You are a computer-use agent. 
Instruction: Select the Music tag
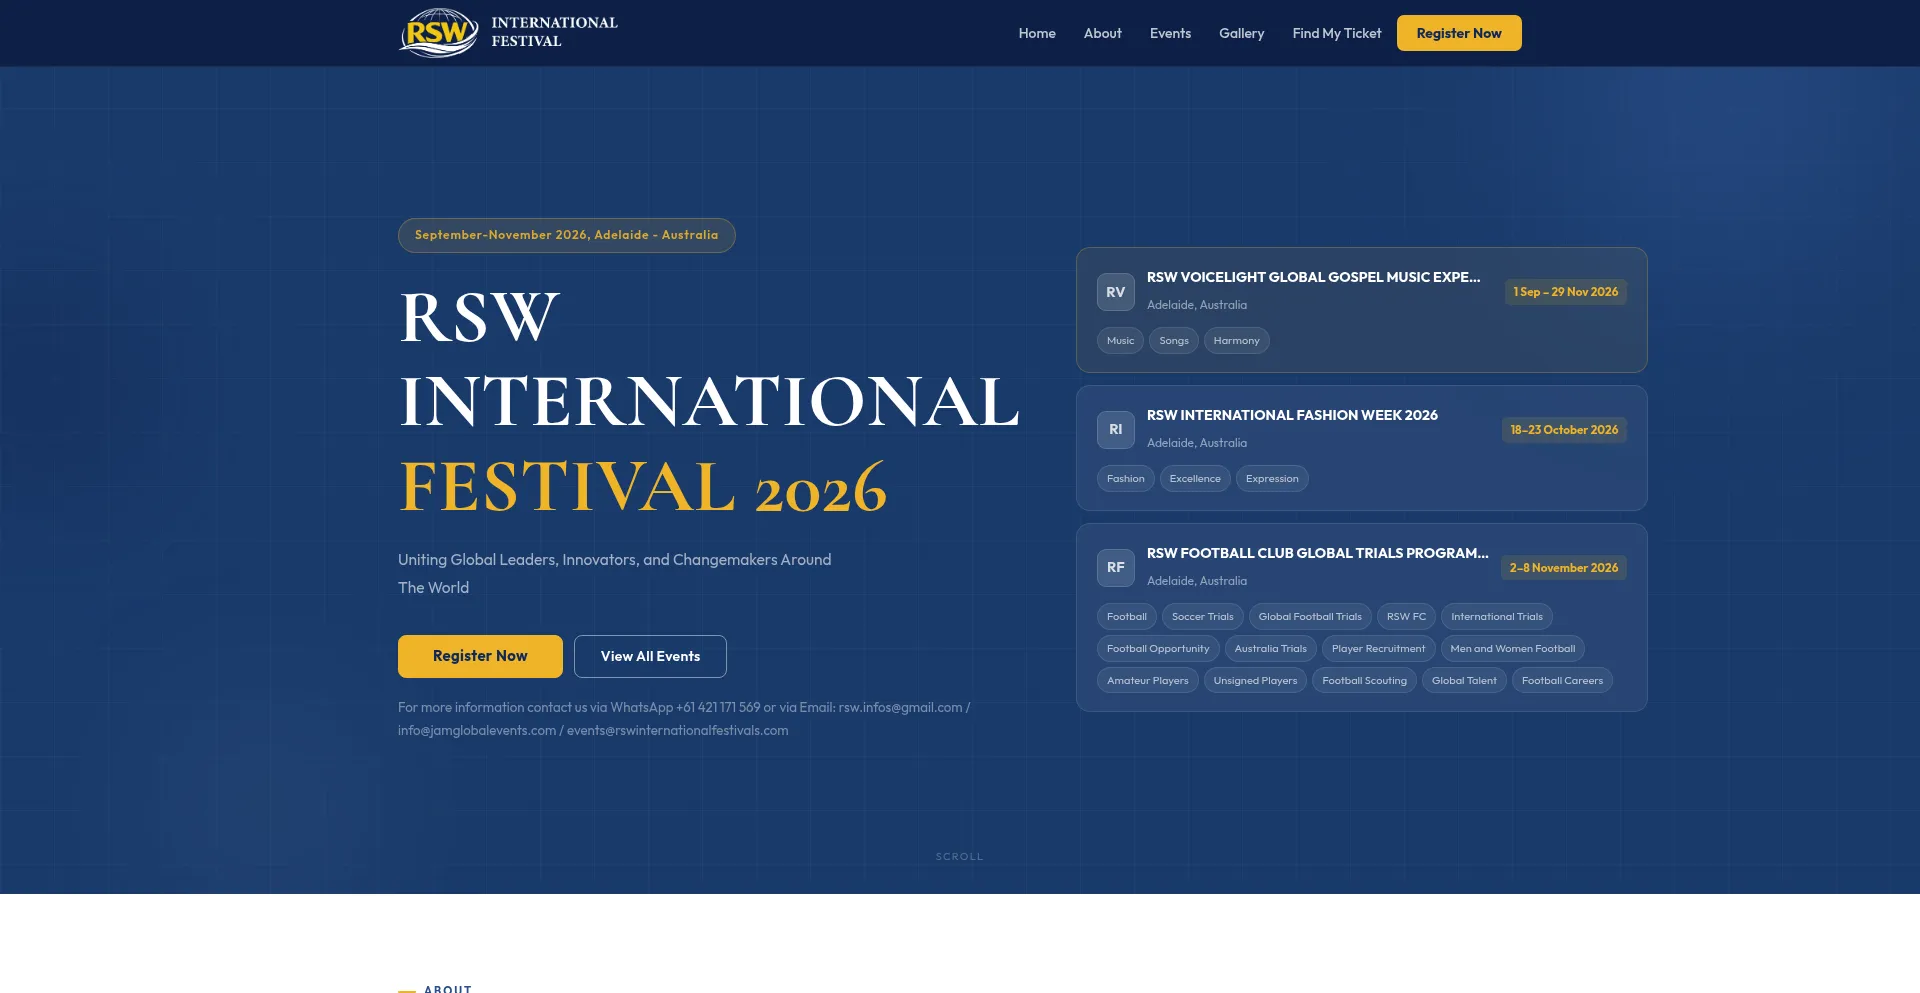[x=1120, y=341]
